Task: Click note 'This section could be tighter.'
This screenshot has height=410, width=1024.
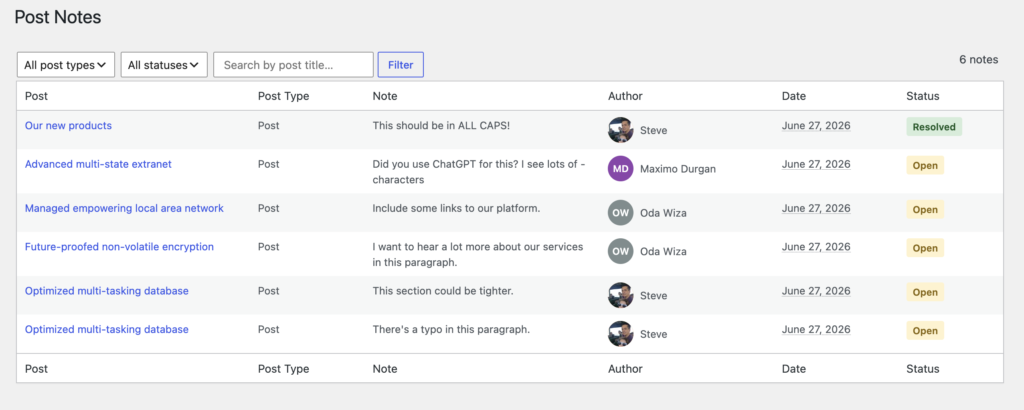Action: coord(443,291)
